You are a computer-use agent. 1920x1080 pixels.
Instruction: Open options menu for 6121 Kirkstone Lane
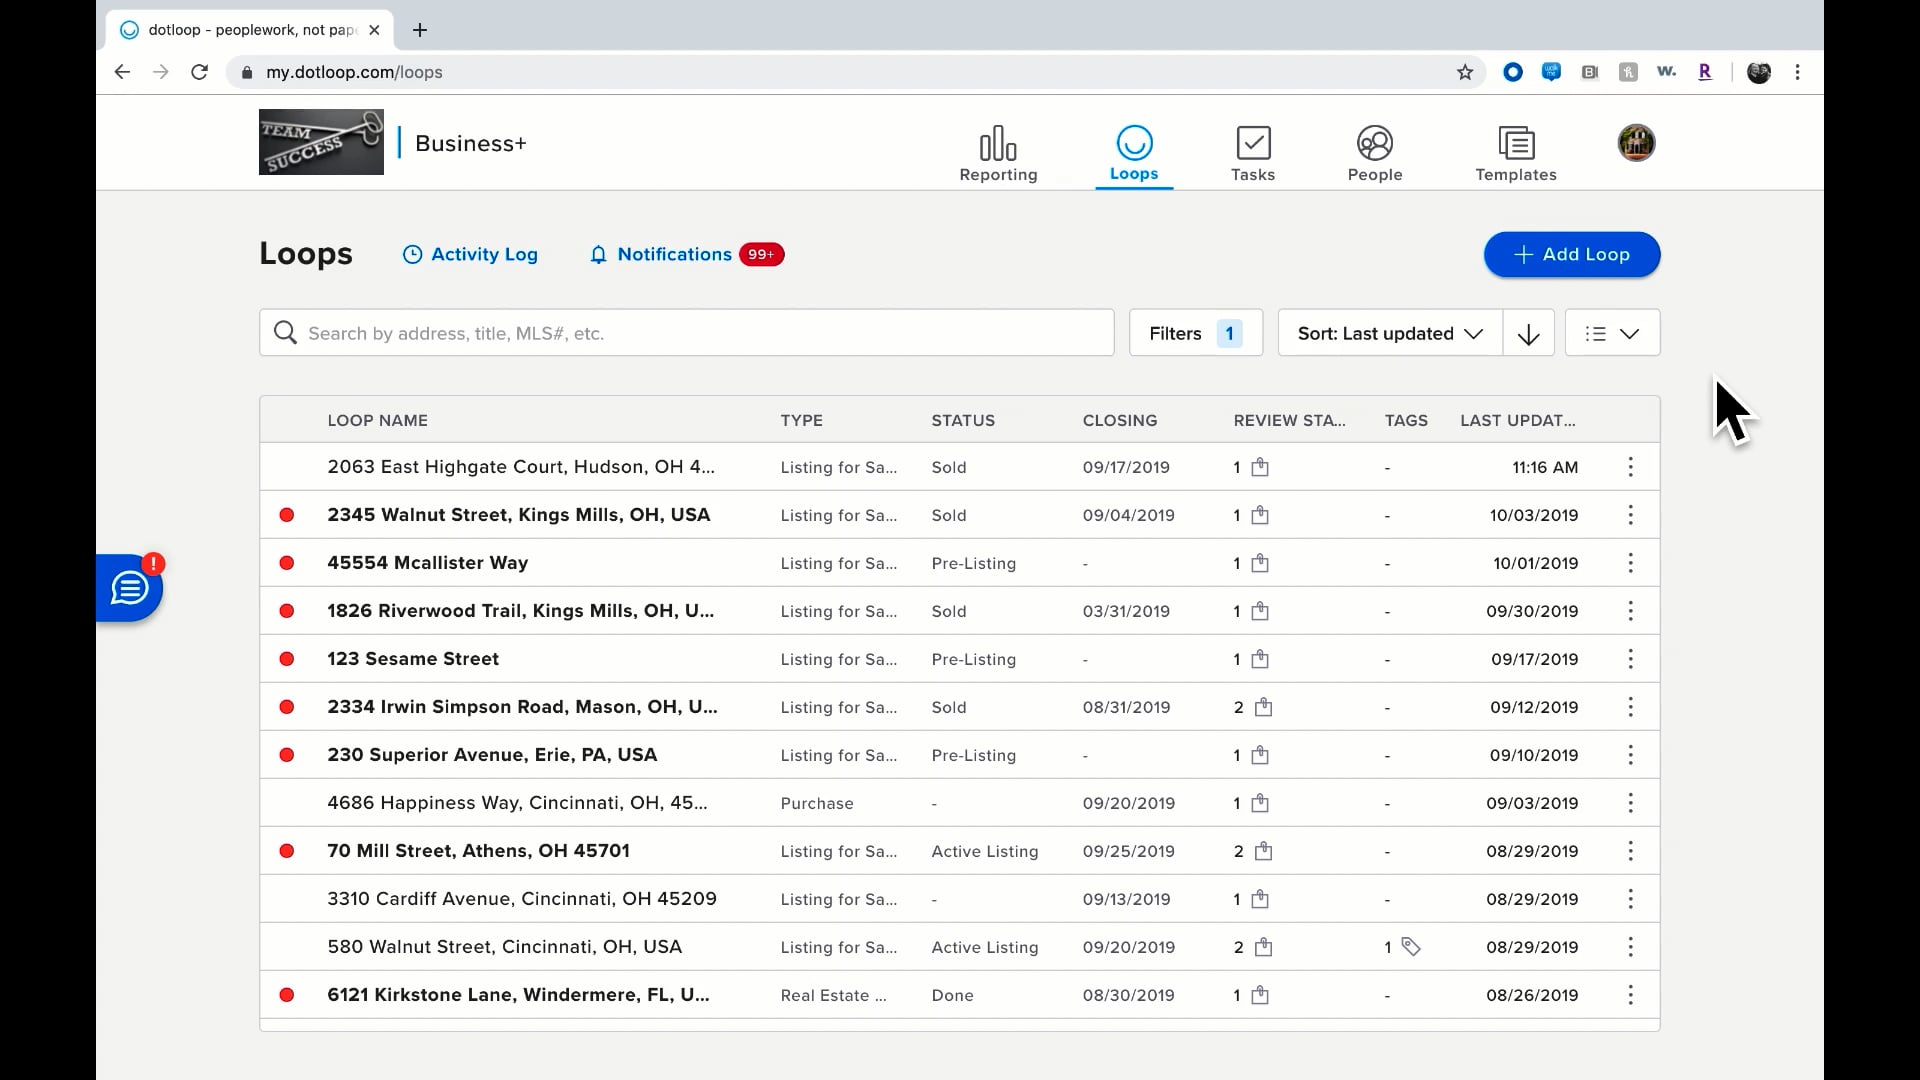pos(1630,995)
